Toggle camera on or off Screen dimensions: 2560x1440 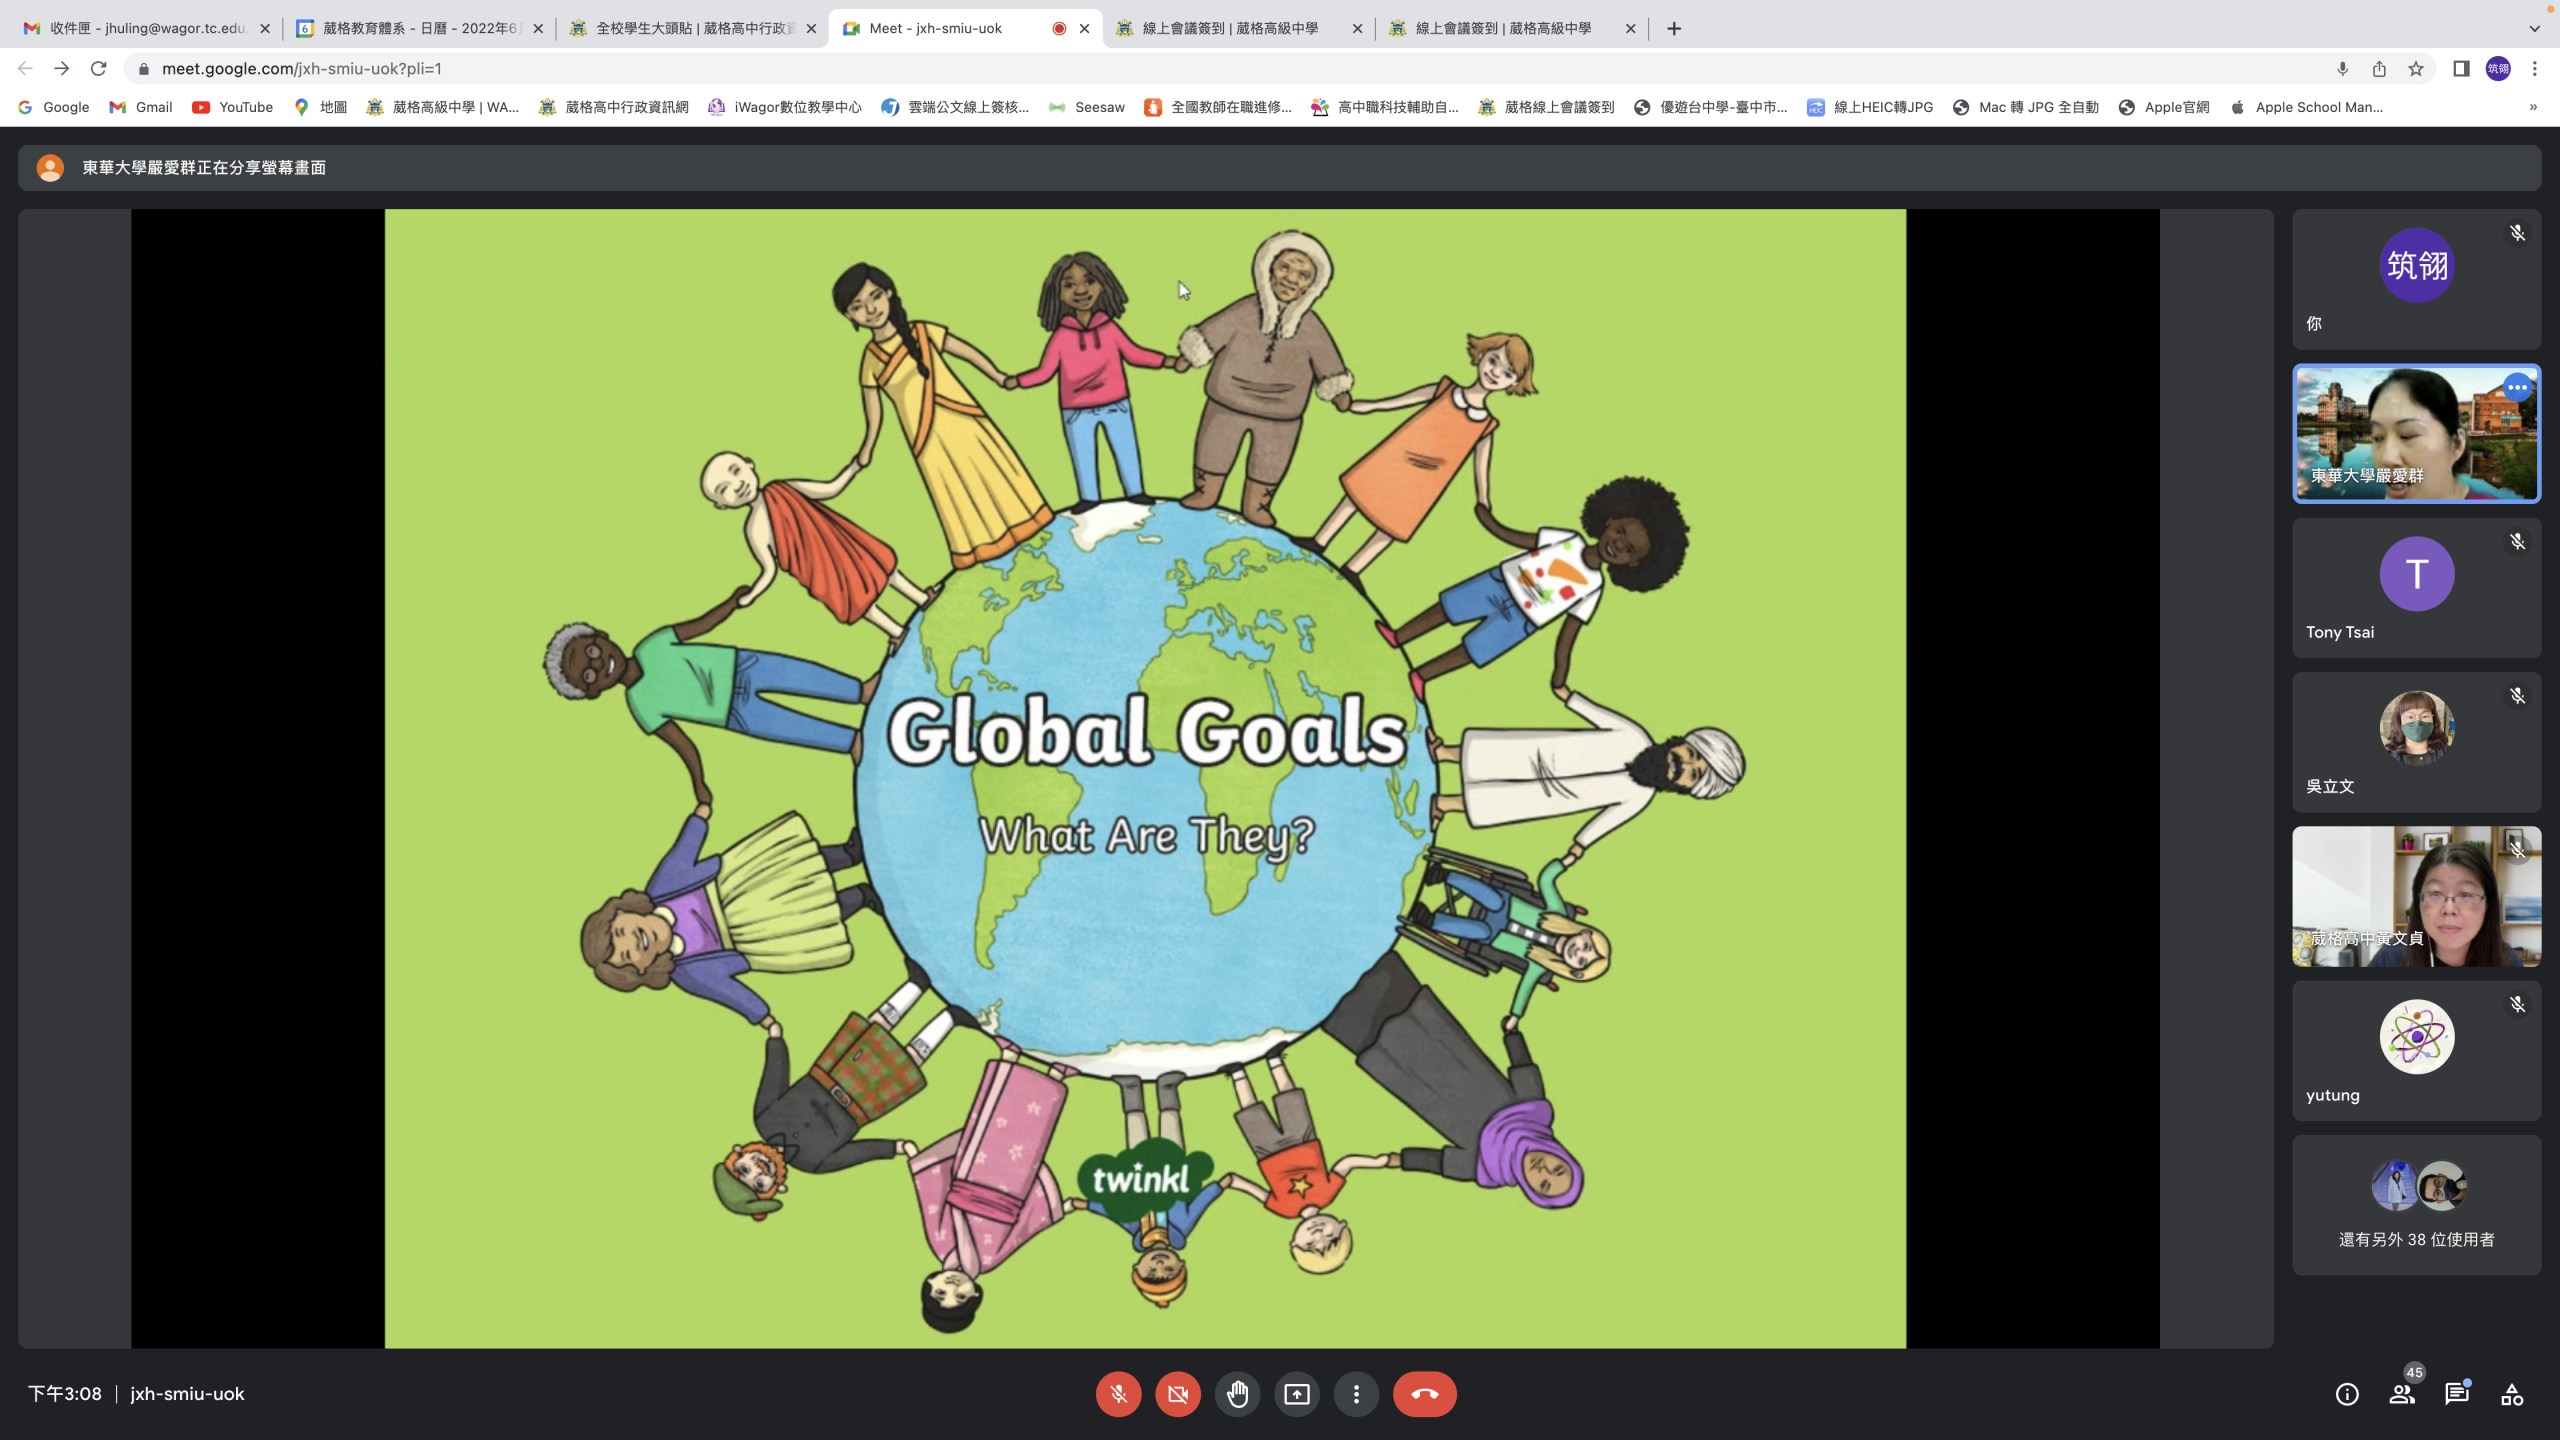coord(1178,1394)
